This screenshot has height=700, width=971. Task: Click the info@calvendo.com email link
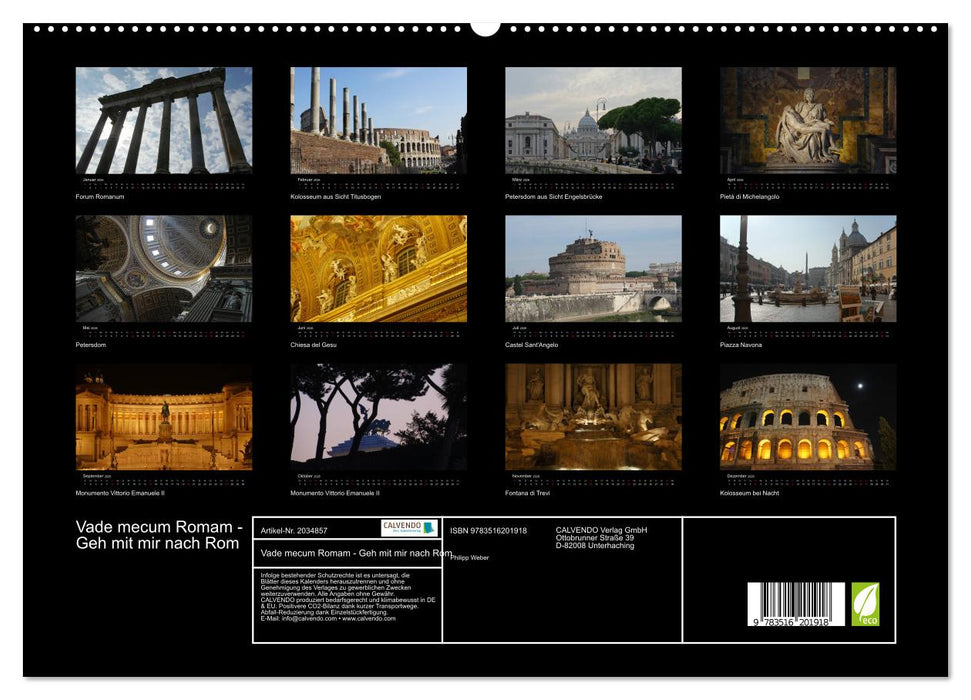[x=308, y=618]
